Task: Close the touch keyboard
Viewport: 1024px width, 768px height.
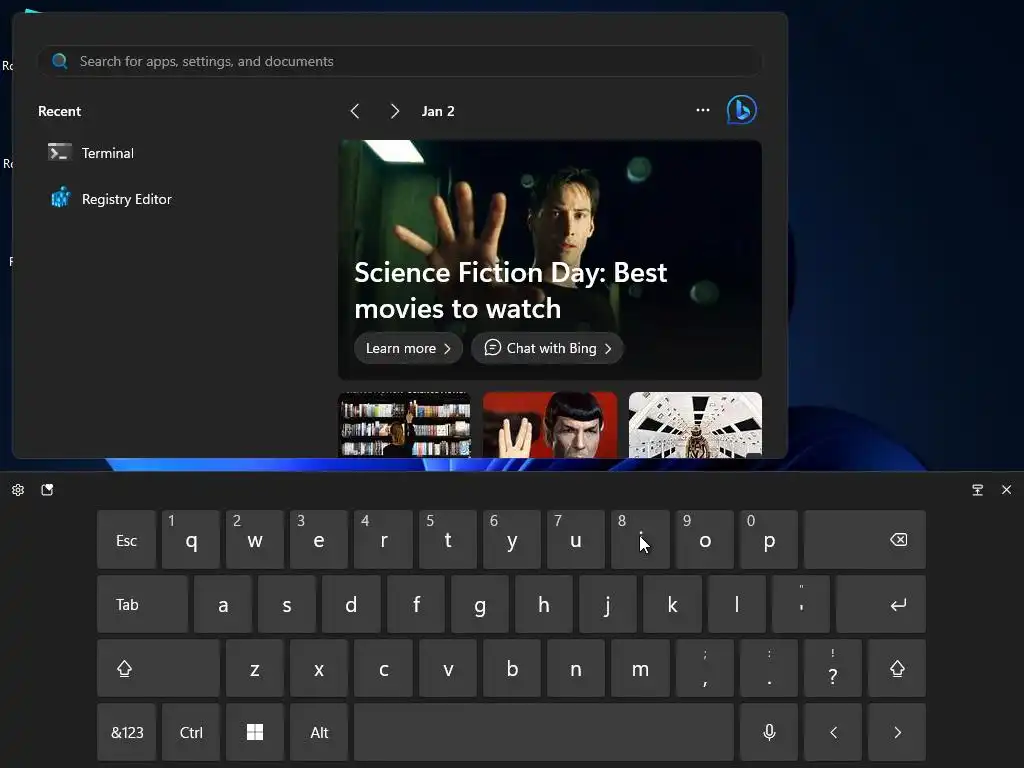Action: click(x=1006, y=490)
